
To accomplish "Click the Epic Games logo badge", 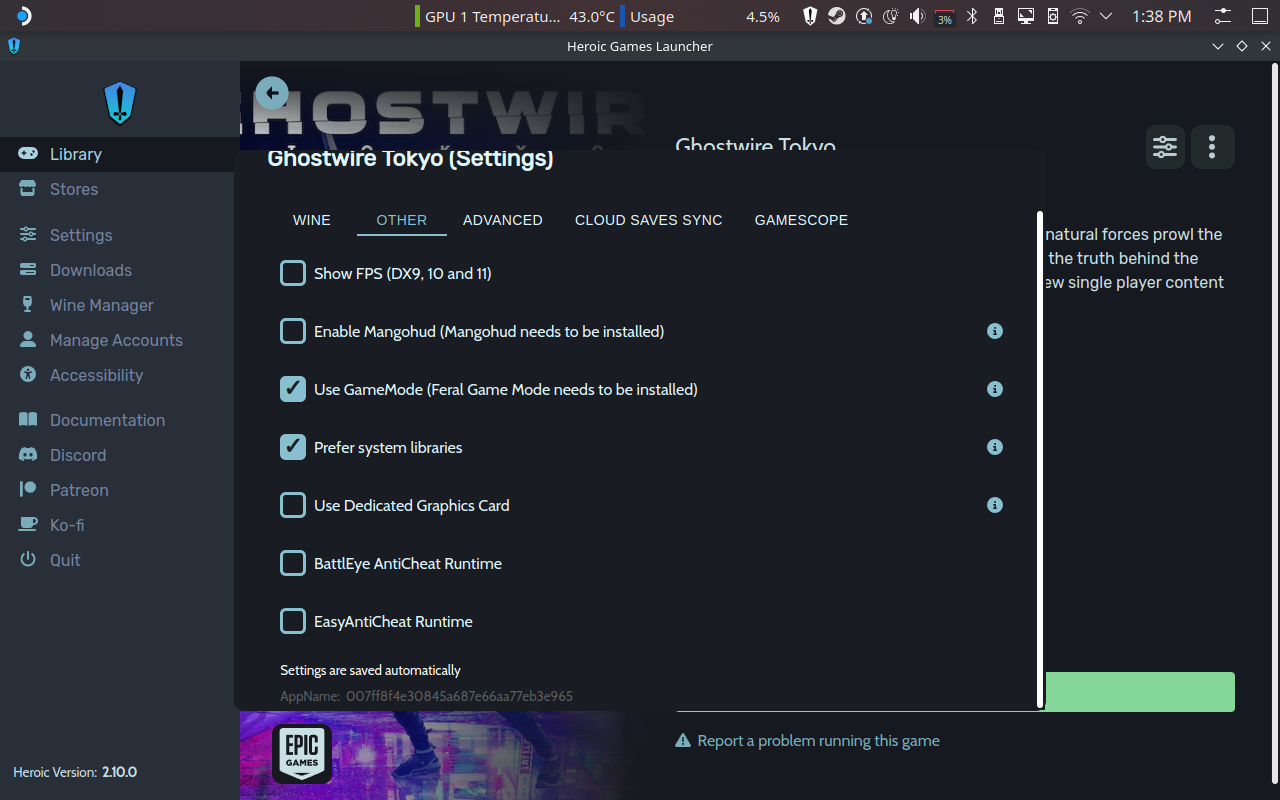I will (x=301, y=753).
